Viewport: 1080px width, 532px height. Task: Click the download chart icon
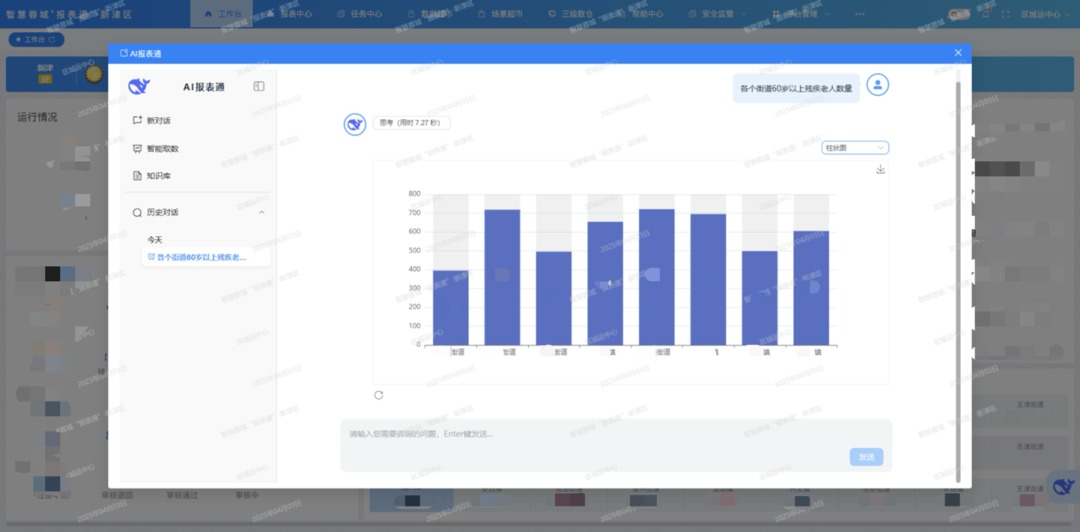[x=880, y=170]
